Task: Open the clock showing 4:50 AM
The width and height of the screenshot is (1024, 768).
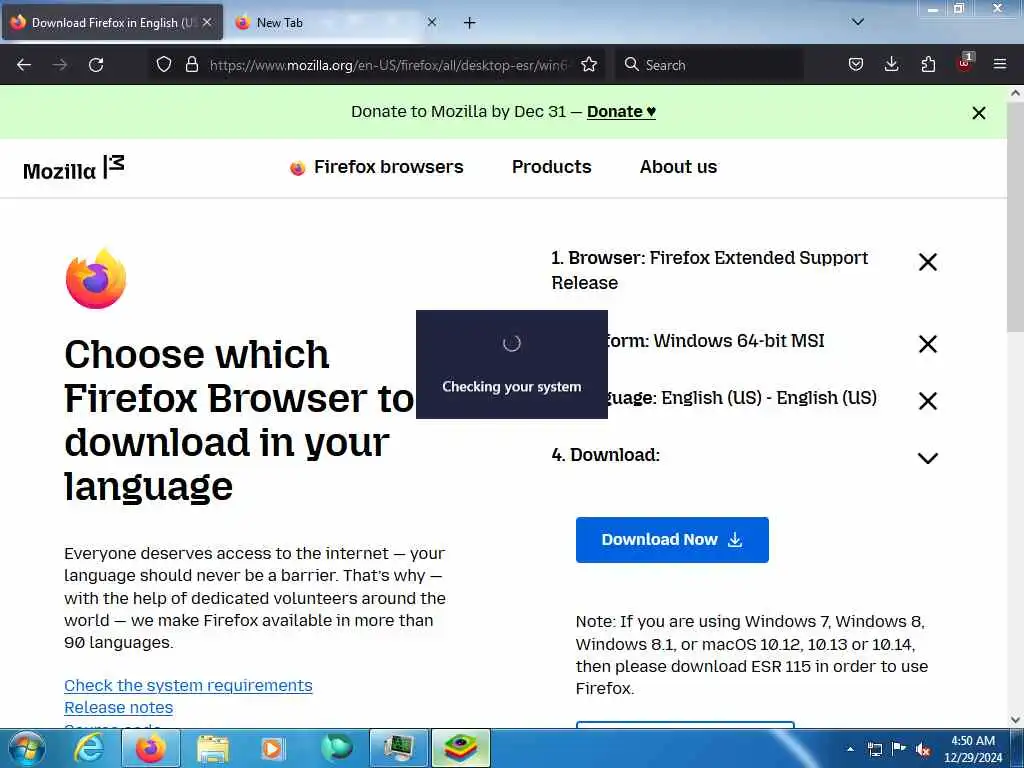Action: 972,749
